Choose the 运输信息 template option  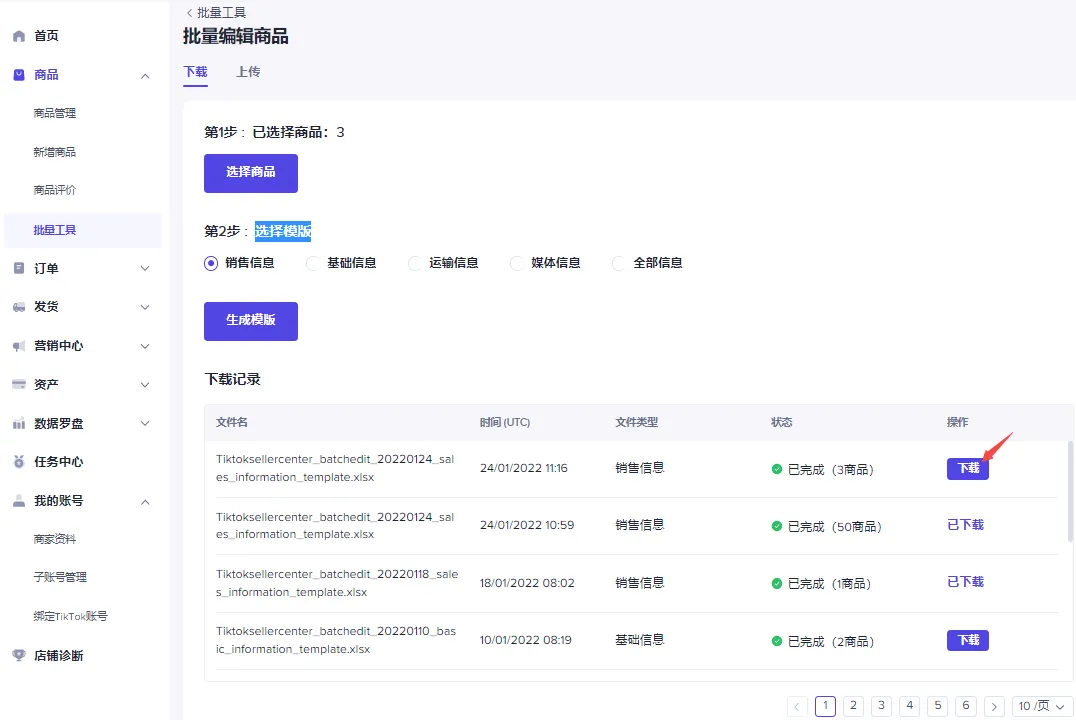click(x=414, y=263)
